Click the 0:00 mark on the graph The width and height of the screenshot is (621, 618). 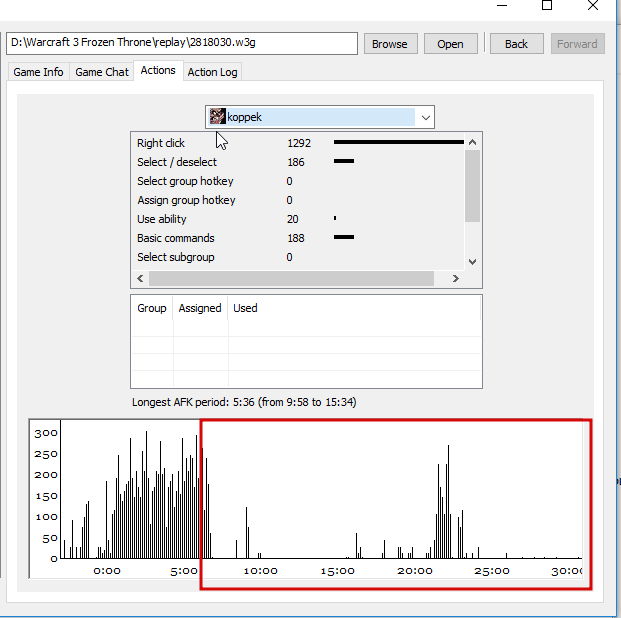pyautogui.click(x=107, y=571)
